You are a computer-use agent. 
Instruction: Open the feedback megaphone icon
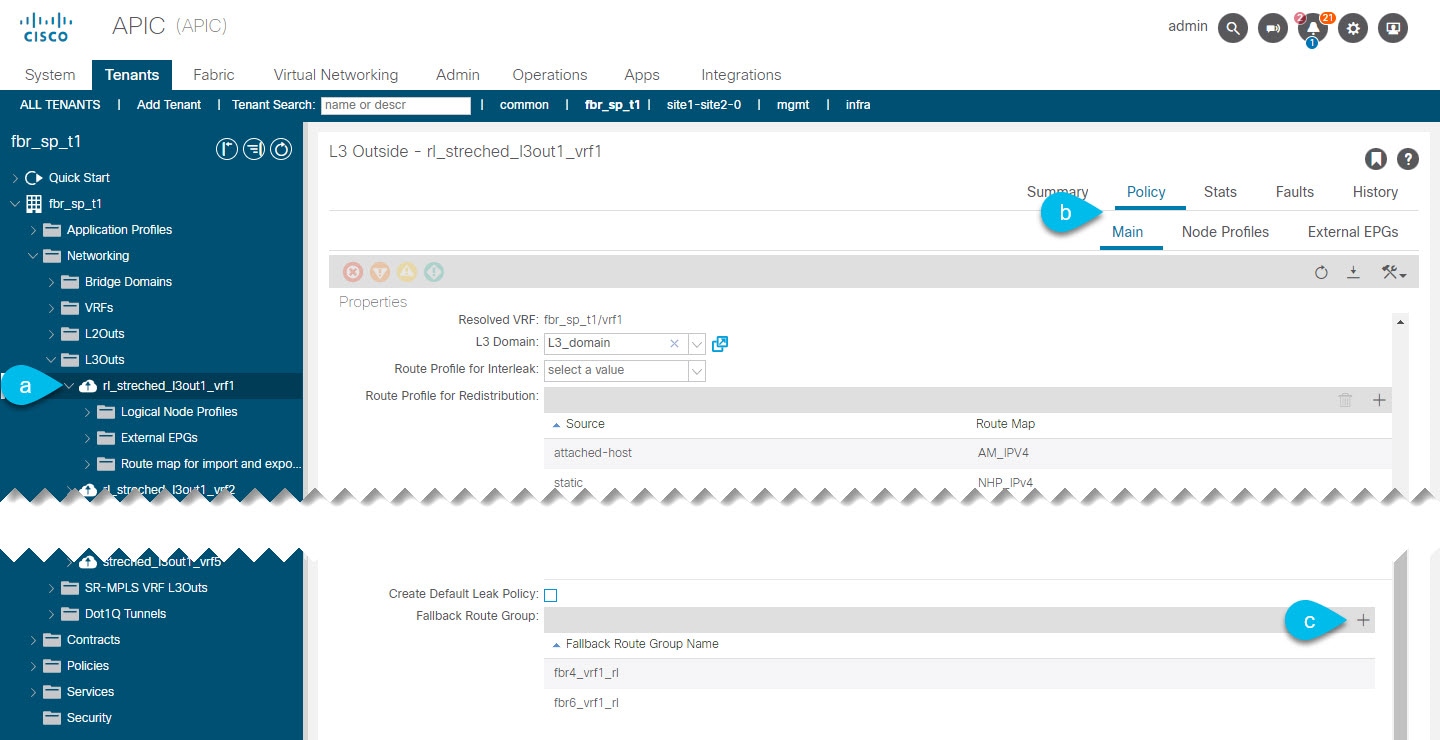click(1272, 28)
